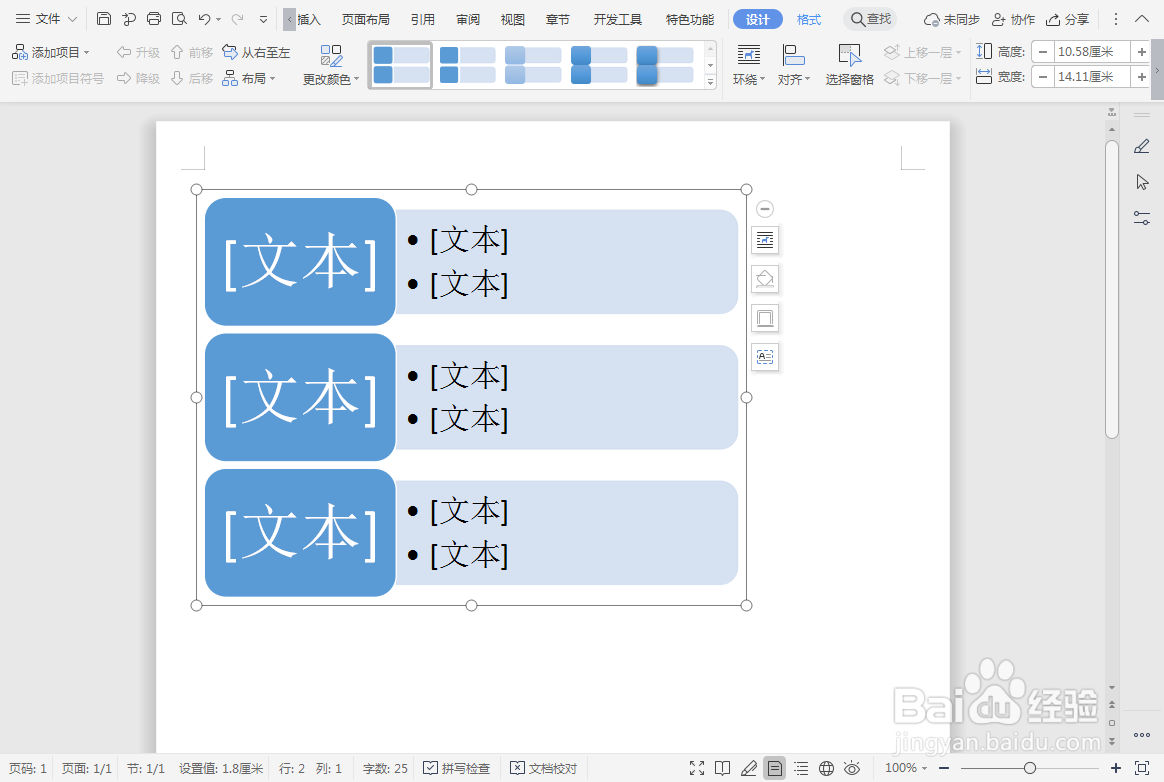Viewport: 1164px width, 782px height.
Task: Select the 设计 tab
Action: [x=757, y=19]
